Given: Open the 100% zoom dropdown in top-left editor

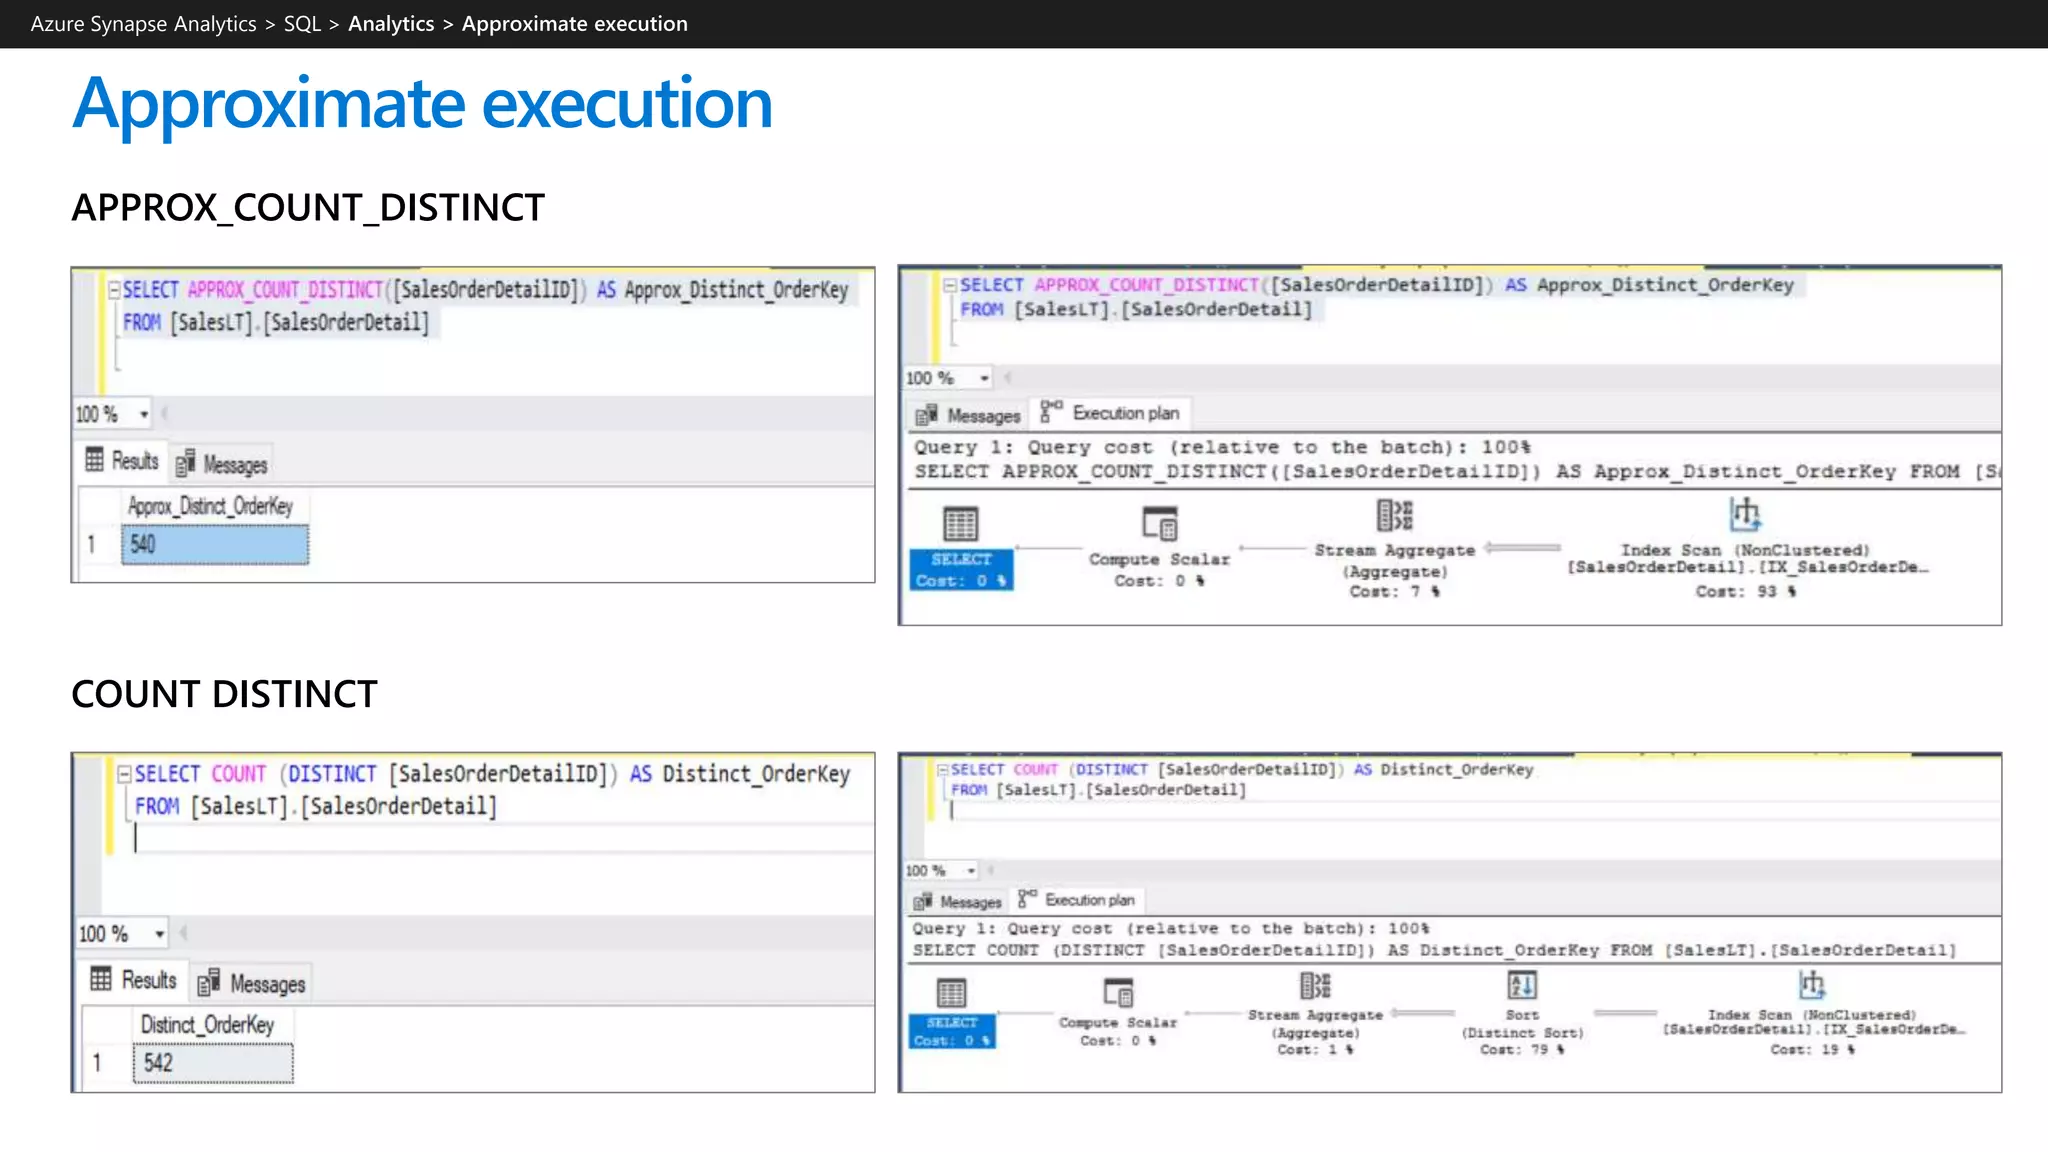Looking at the screenshot, I should click(x=144, y=414).
